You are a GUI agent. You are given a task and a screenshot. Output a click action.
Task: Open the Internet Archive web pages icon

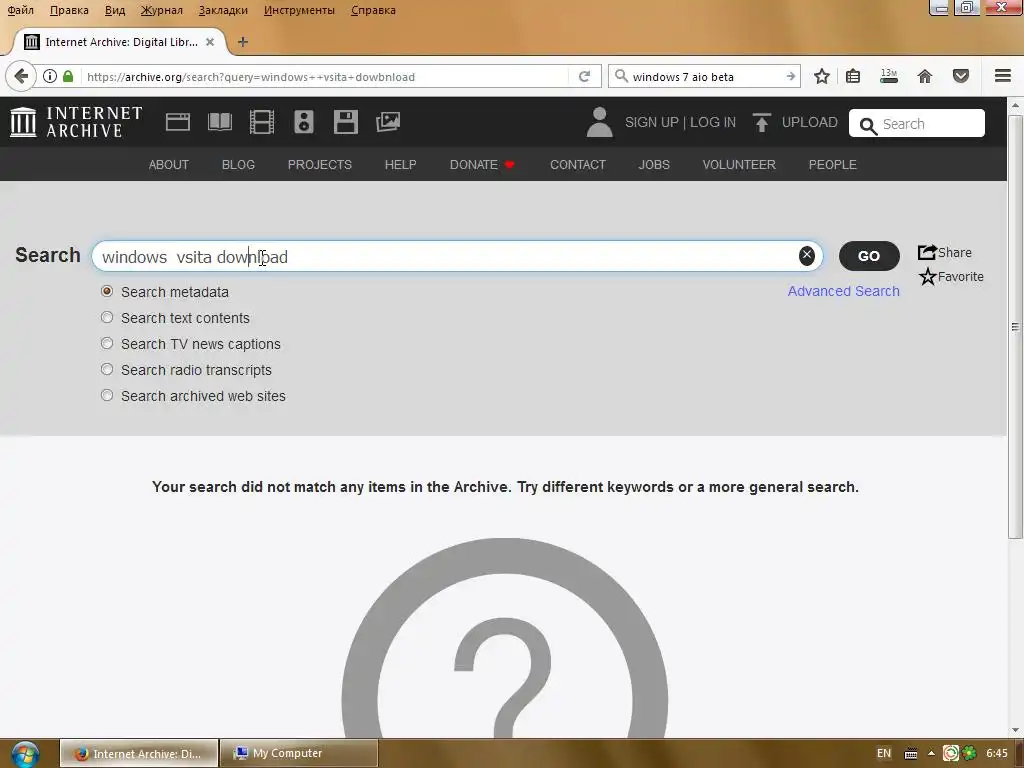coord(178,122)
